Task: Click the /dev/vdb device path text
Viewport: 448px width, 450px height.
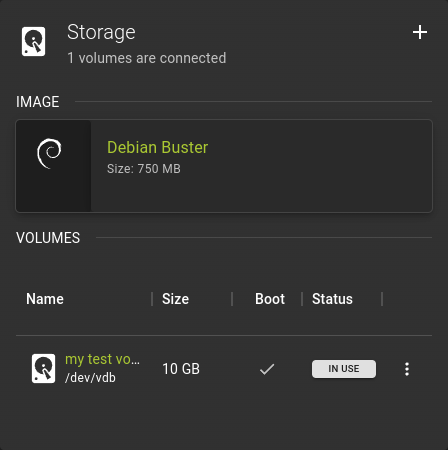Action: [x=90, y=378]
